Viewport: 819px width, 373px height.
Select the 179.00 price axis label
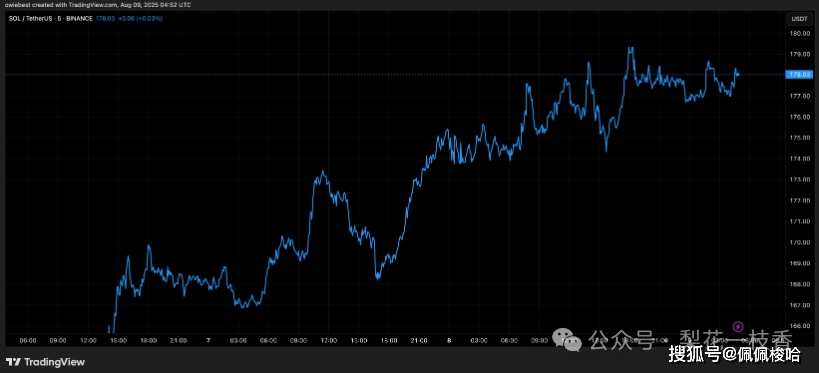coord(800,54)
